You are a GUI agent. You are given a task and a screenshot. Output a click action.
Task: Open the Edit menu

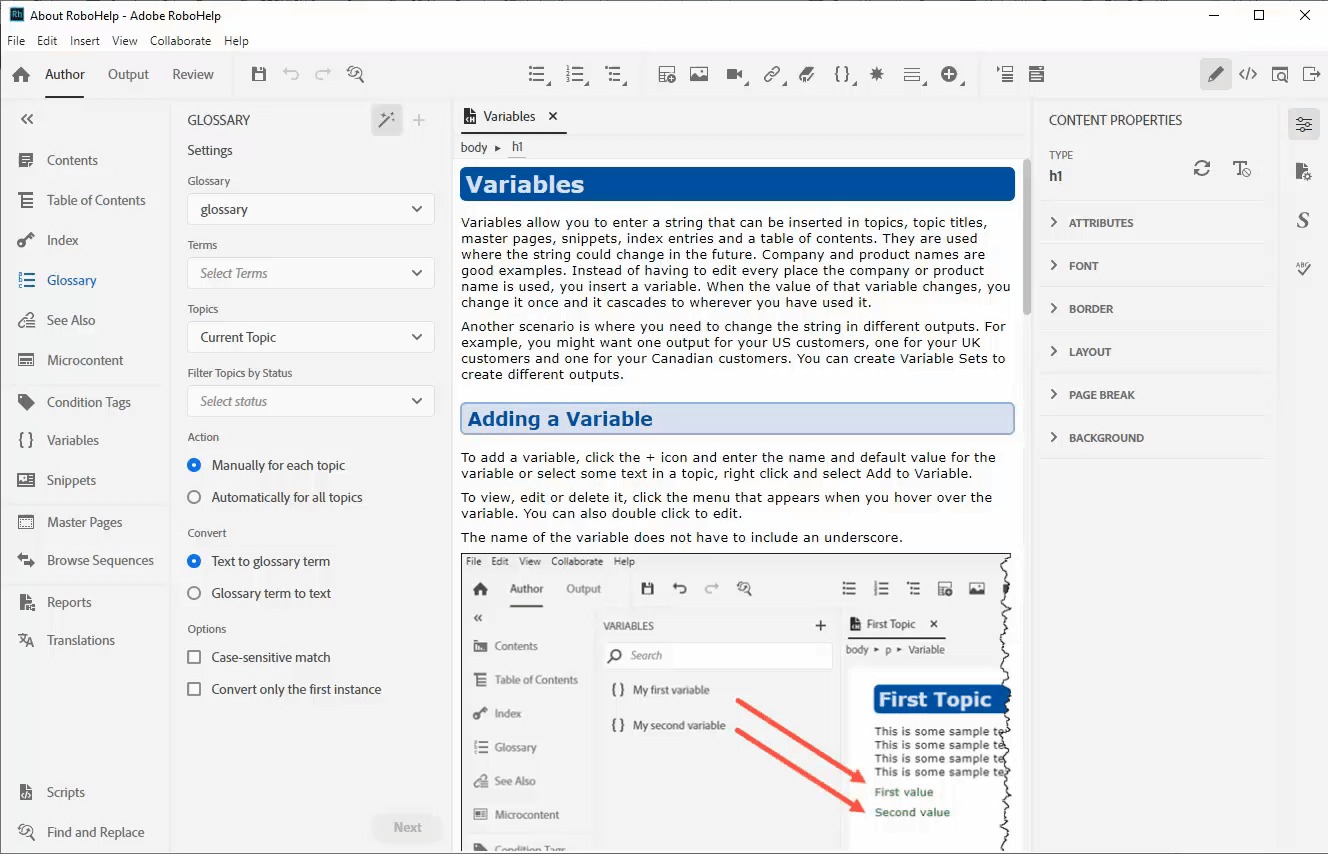(x=47, y=41)
